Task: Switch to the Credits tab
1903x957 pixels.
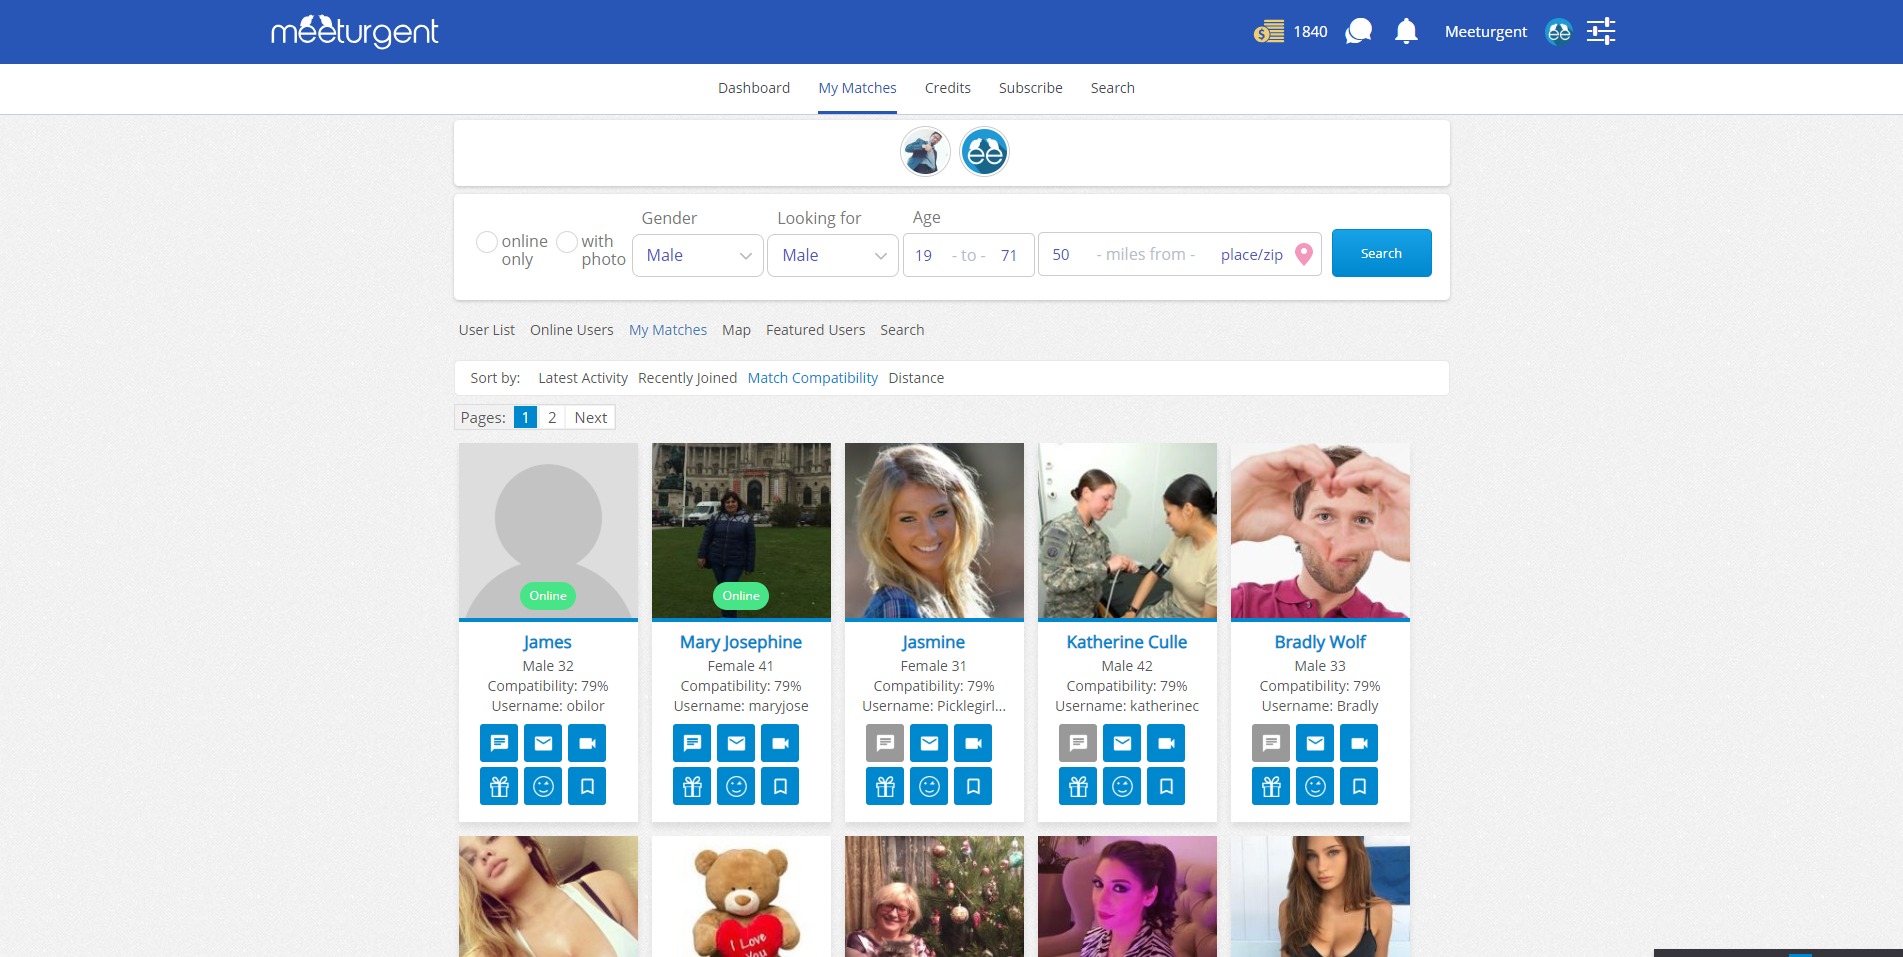Action: tap(947, 88)
